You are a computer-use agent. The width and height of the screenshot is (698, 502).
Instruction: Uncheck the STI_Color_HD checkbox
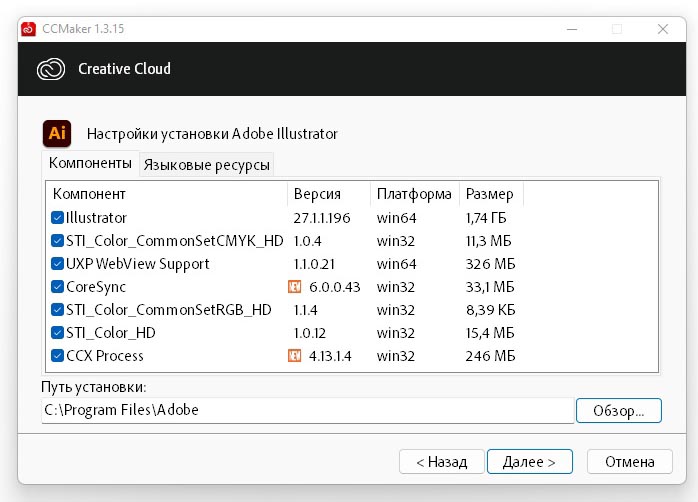57,333
